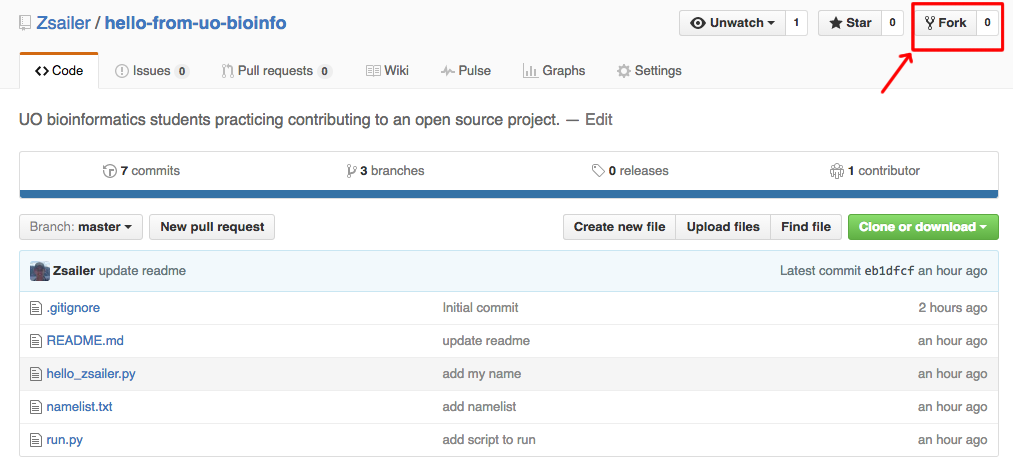
Task: Open the 0 releases link
Action: click(630, 171)
